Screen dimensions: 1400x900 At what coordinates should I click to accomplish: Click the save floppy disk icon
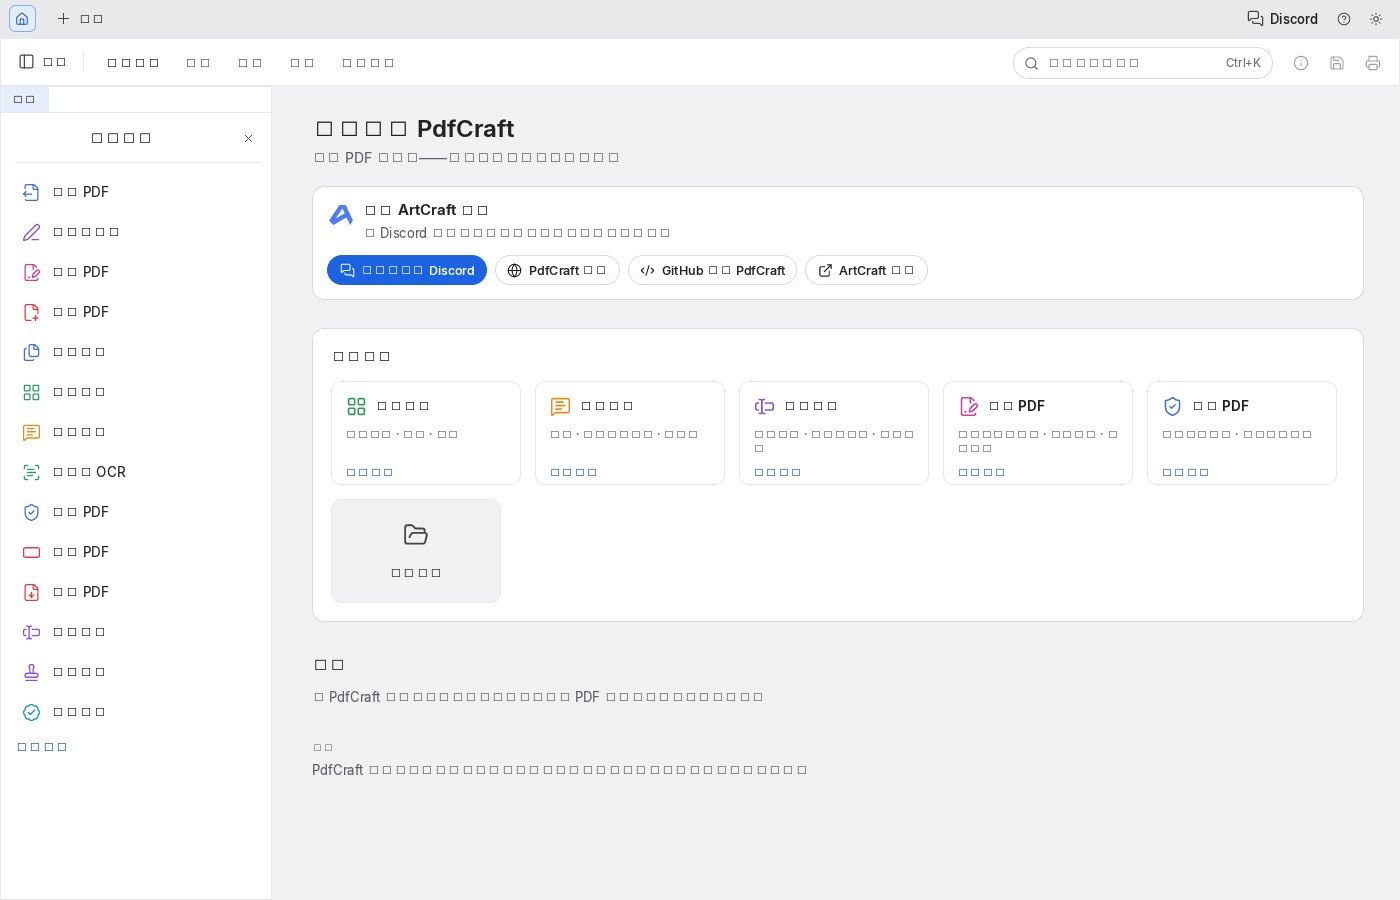(x=1337, y=63)
